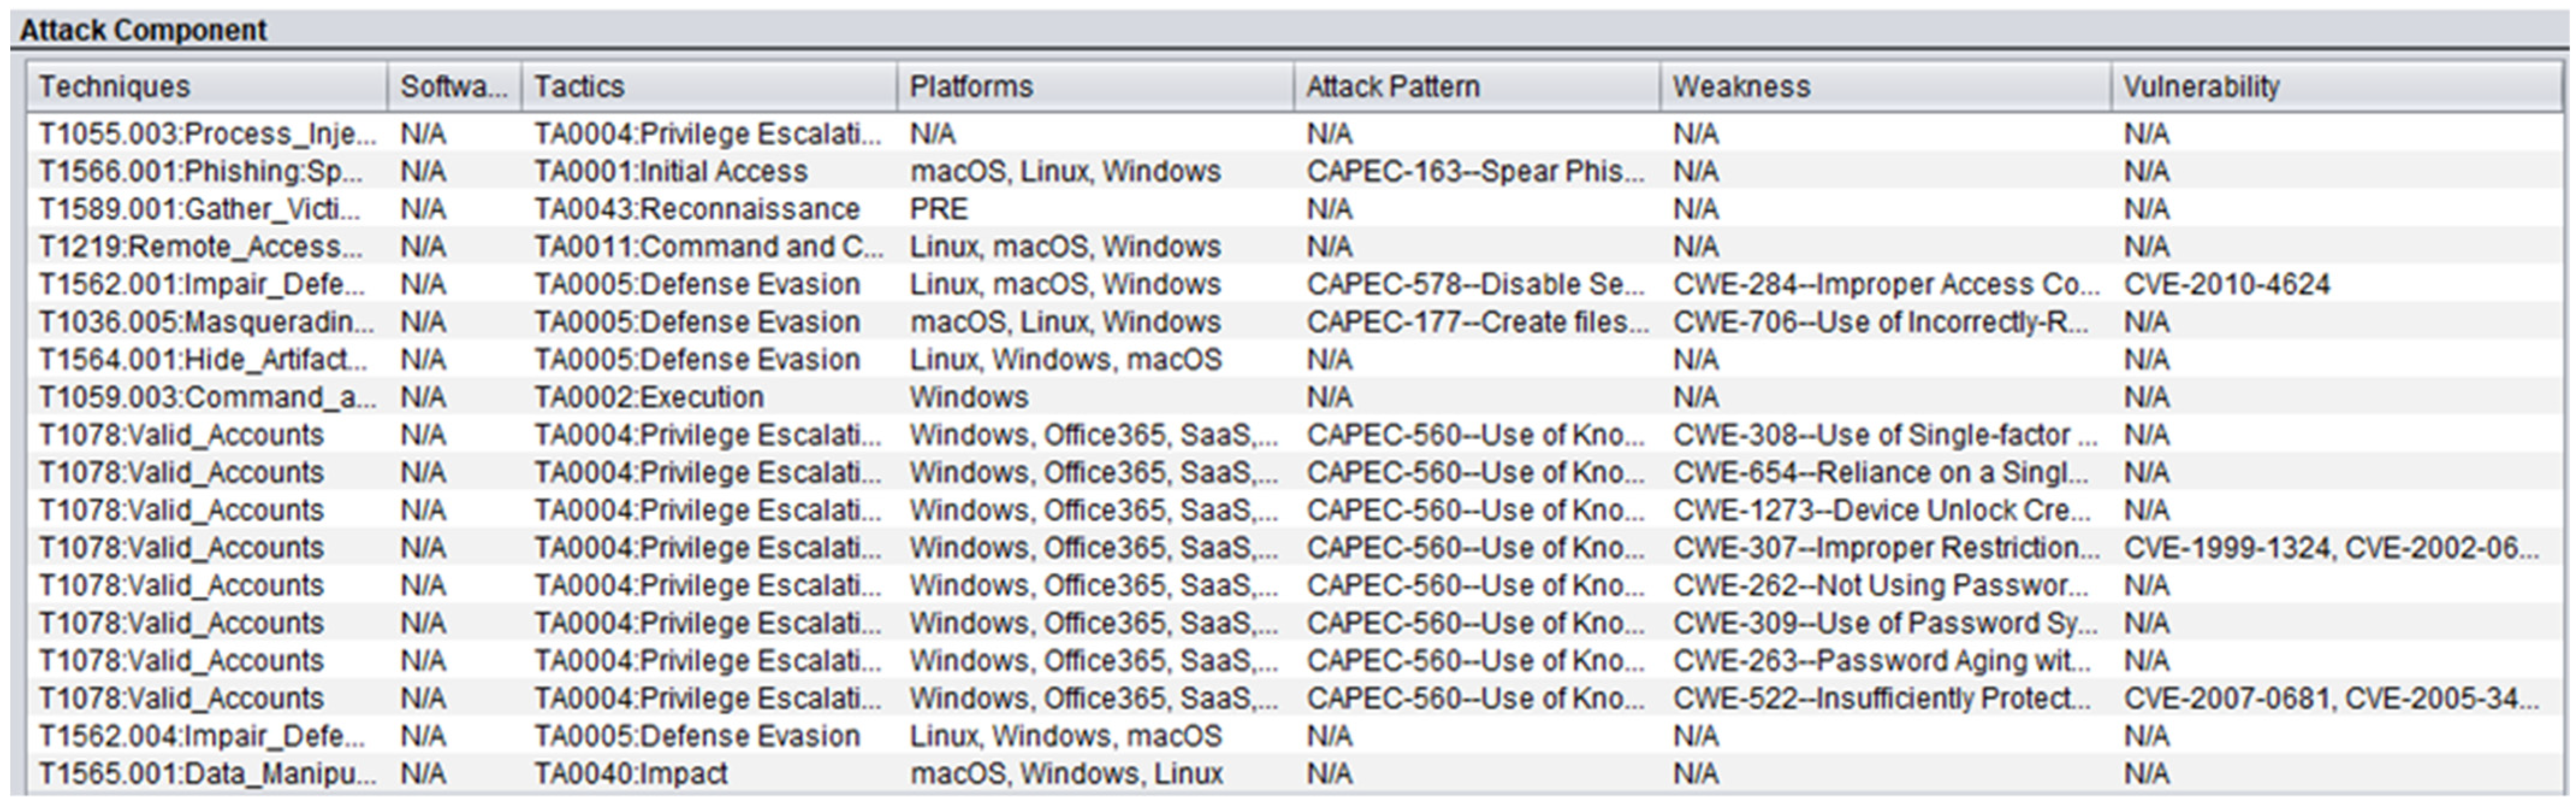Viewport: 2576px width, 809px height.
Task: Select the T1055.003 Process Injection row
Action: point(207,134)
